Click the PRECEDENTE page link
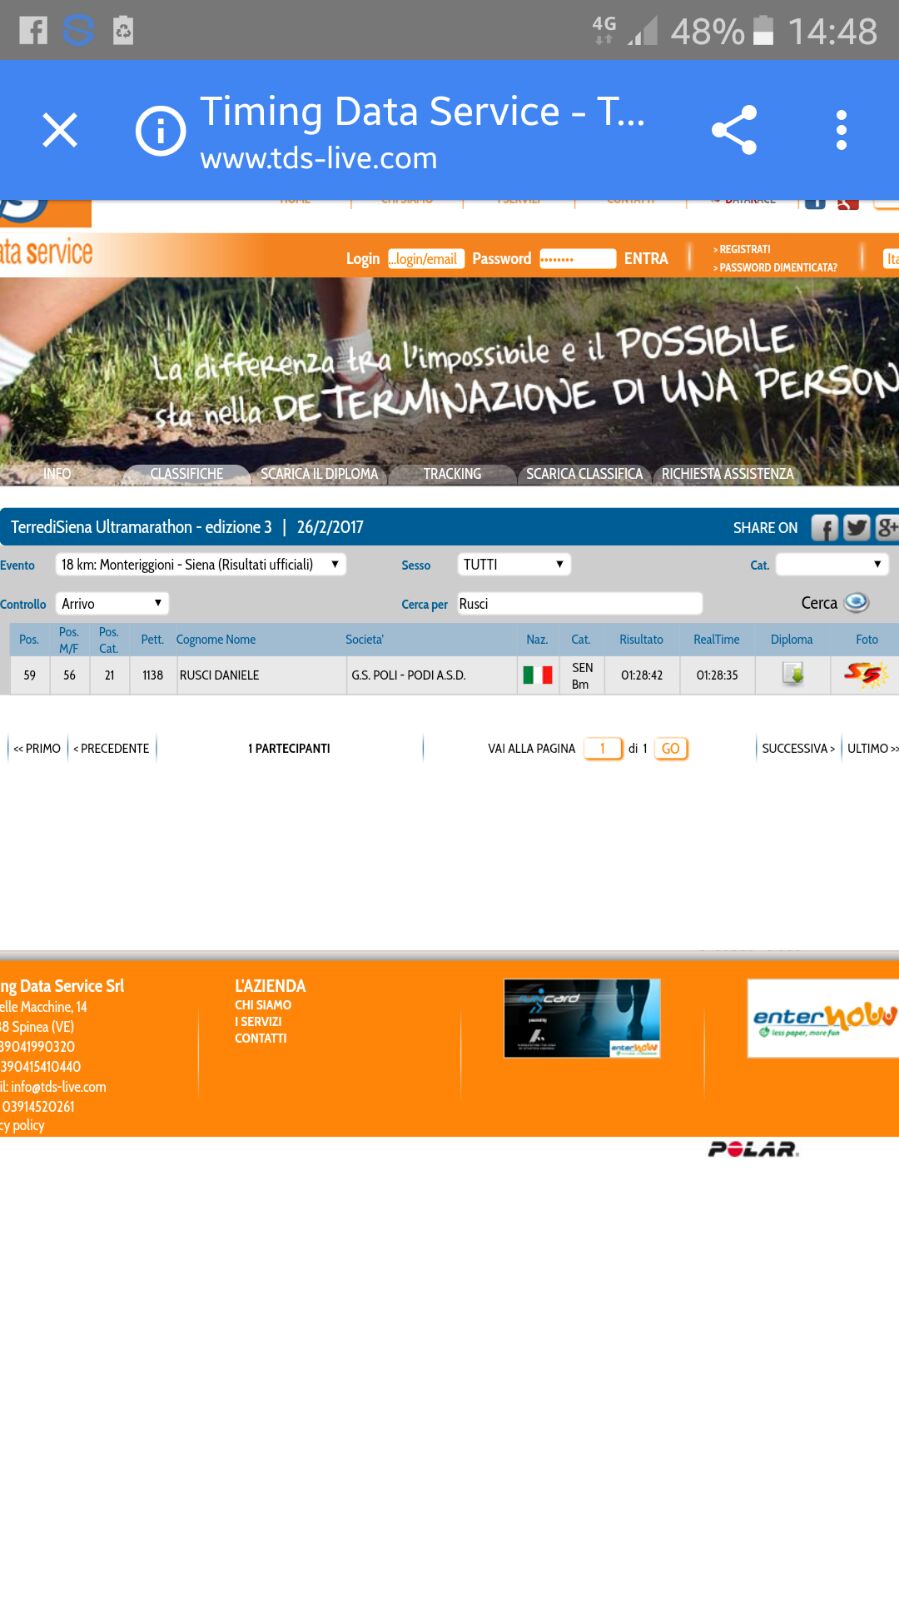Viewport: 899px width, 1599px height. (111, 749)
